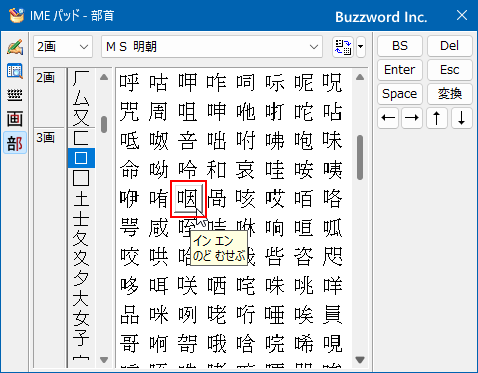This screenshot has height=373, width=478.
Task: Open the 2画 stroke count dropdown
Action: pos(63,47)
